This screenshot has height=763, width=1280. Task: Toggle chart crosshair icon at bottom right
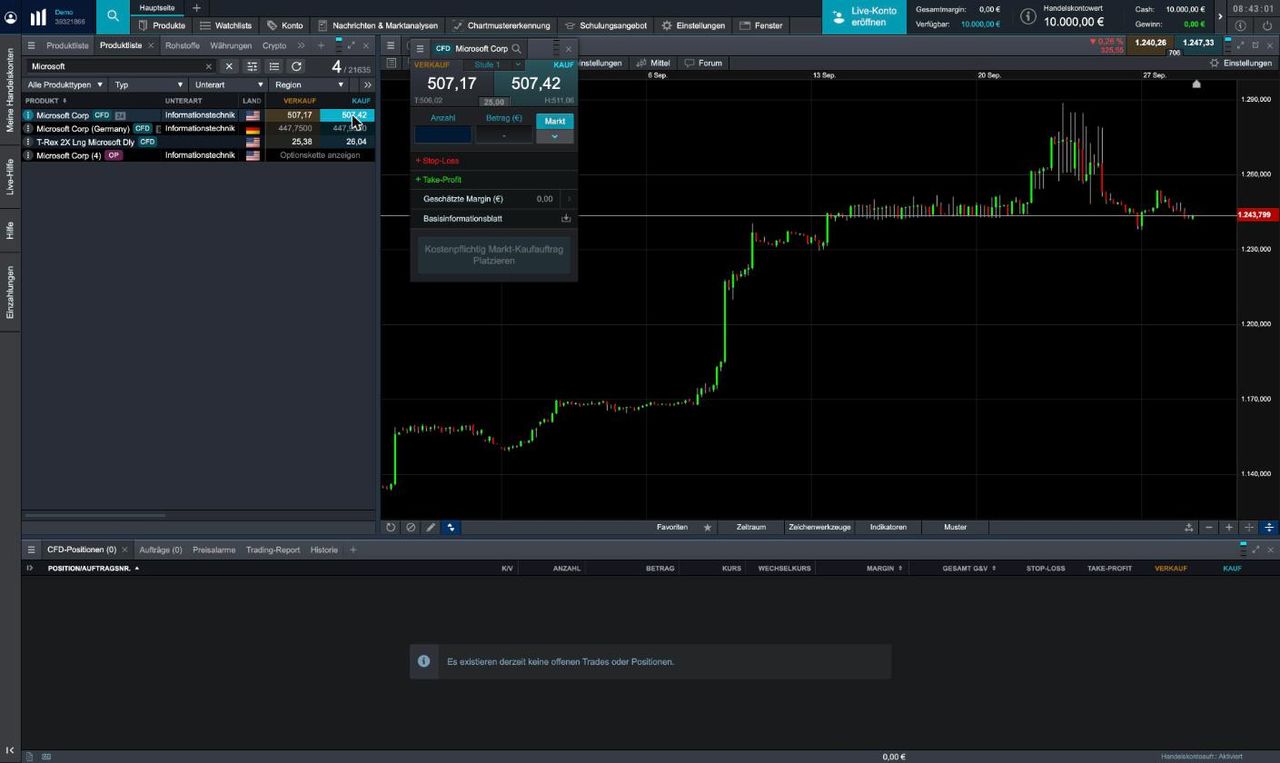pyautogui.click(x=1249, y=527)
